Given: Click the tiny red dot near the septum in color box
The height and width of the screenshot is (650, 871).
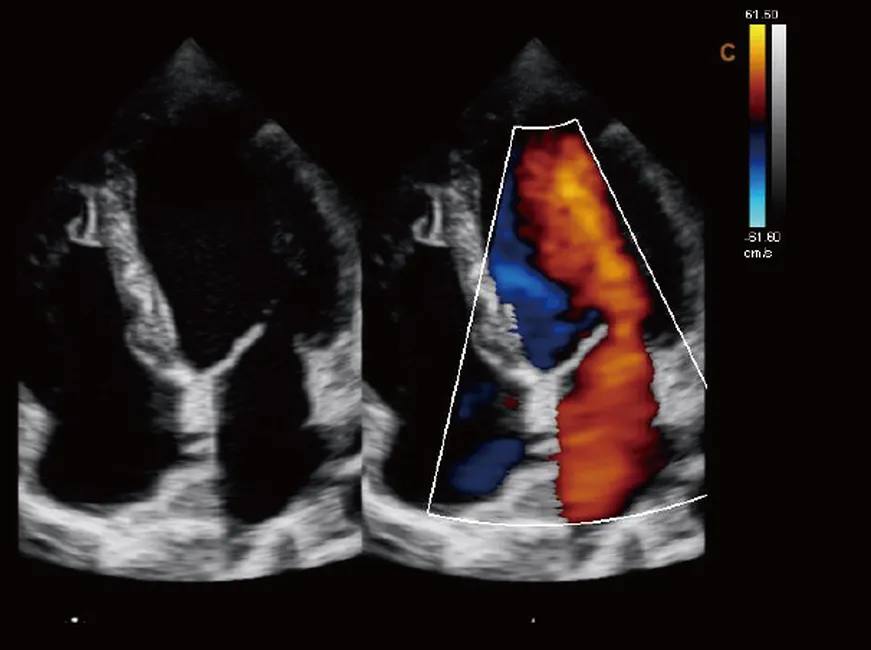Looking at the screenshot, I should (509, 402).
